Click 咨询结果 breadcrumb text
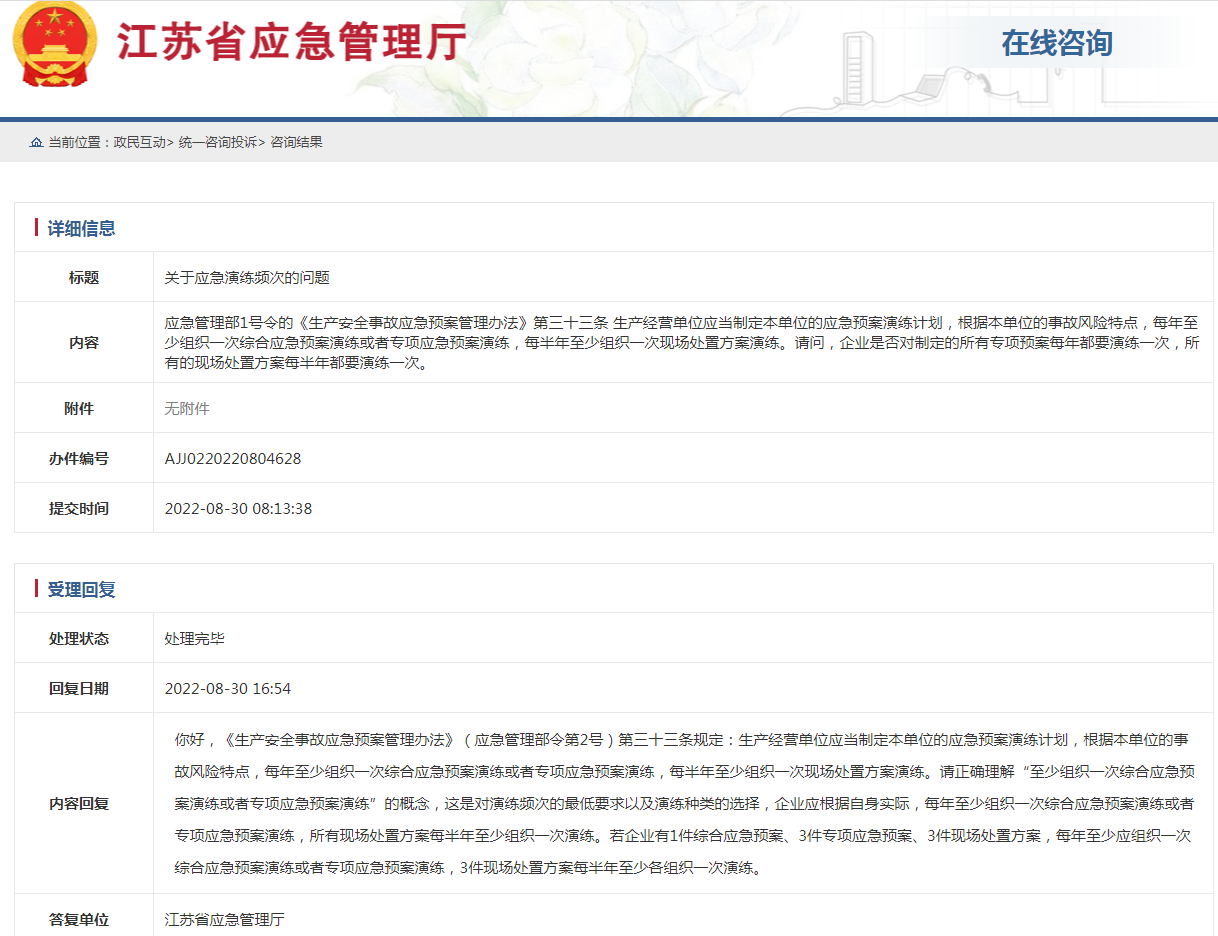 (296, 142)
